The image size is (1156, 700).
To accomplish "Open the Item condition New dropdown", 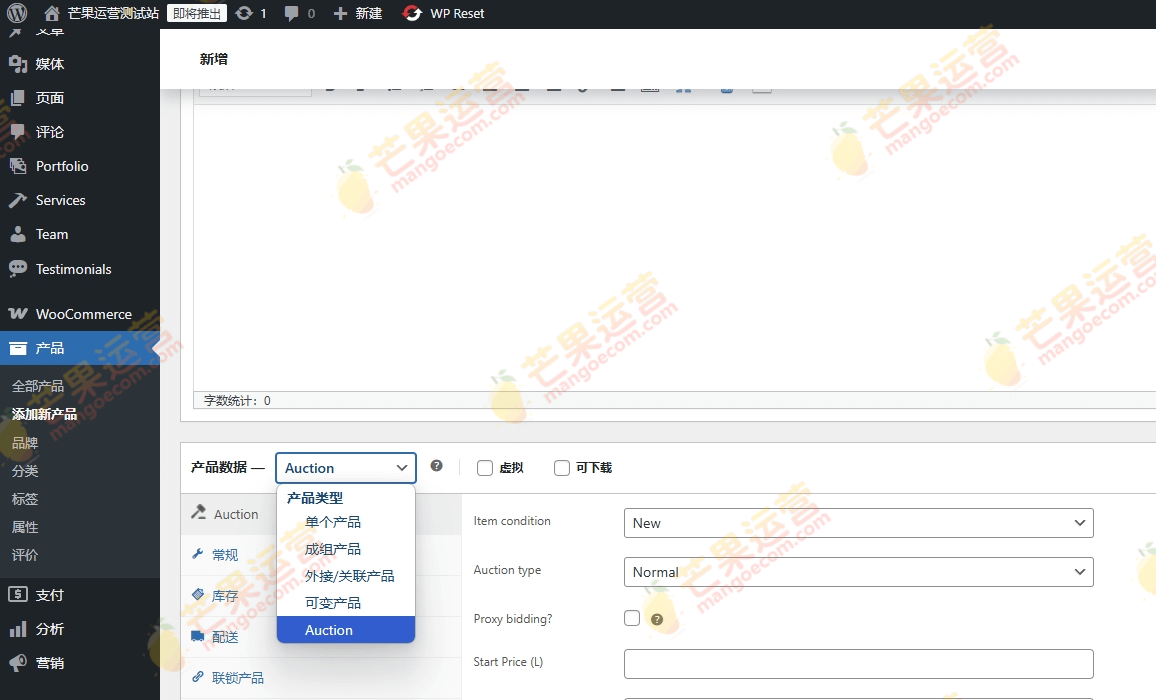I will (858, 523).
